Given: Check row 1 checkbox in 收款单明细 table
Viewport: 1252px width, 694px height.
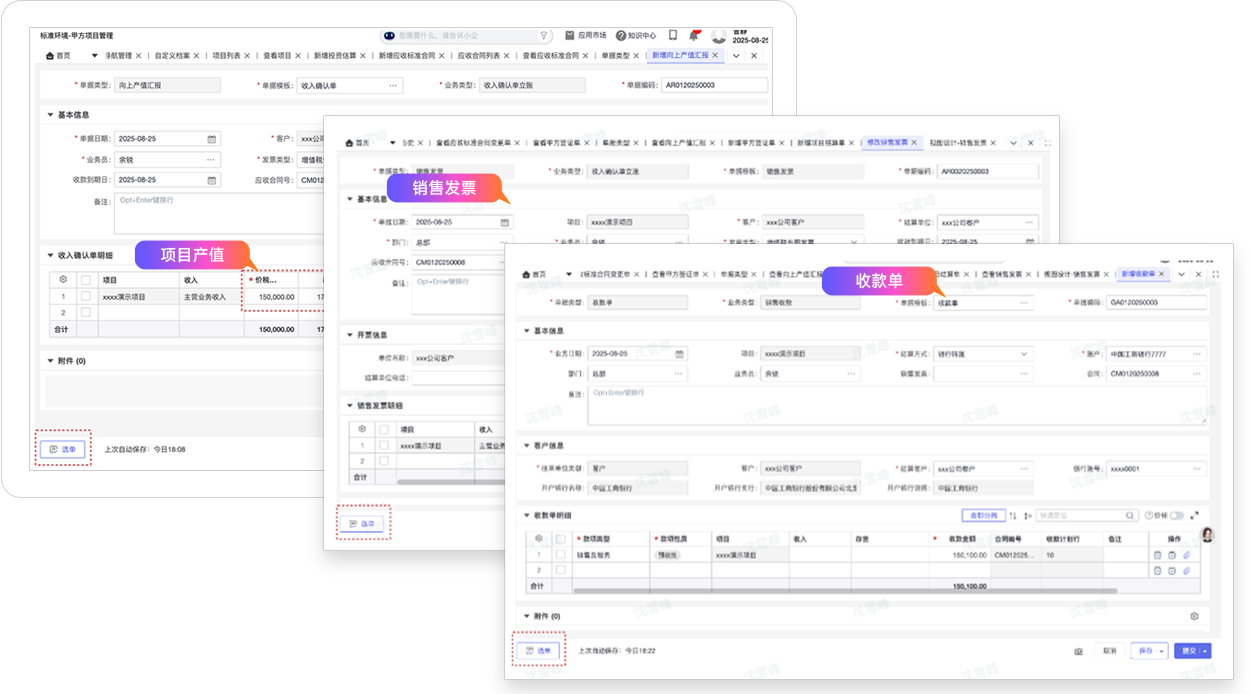Looking at the screenshot, I should (x=560, y=555).
